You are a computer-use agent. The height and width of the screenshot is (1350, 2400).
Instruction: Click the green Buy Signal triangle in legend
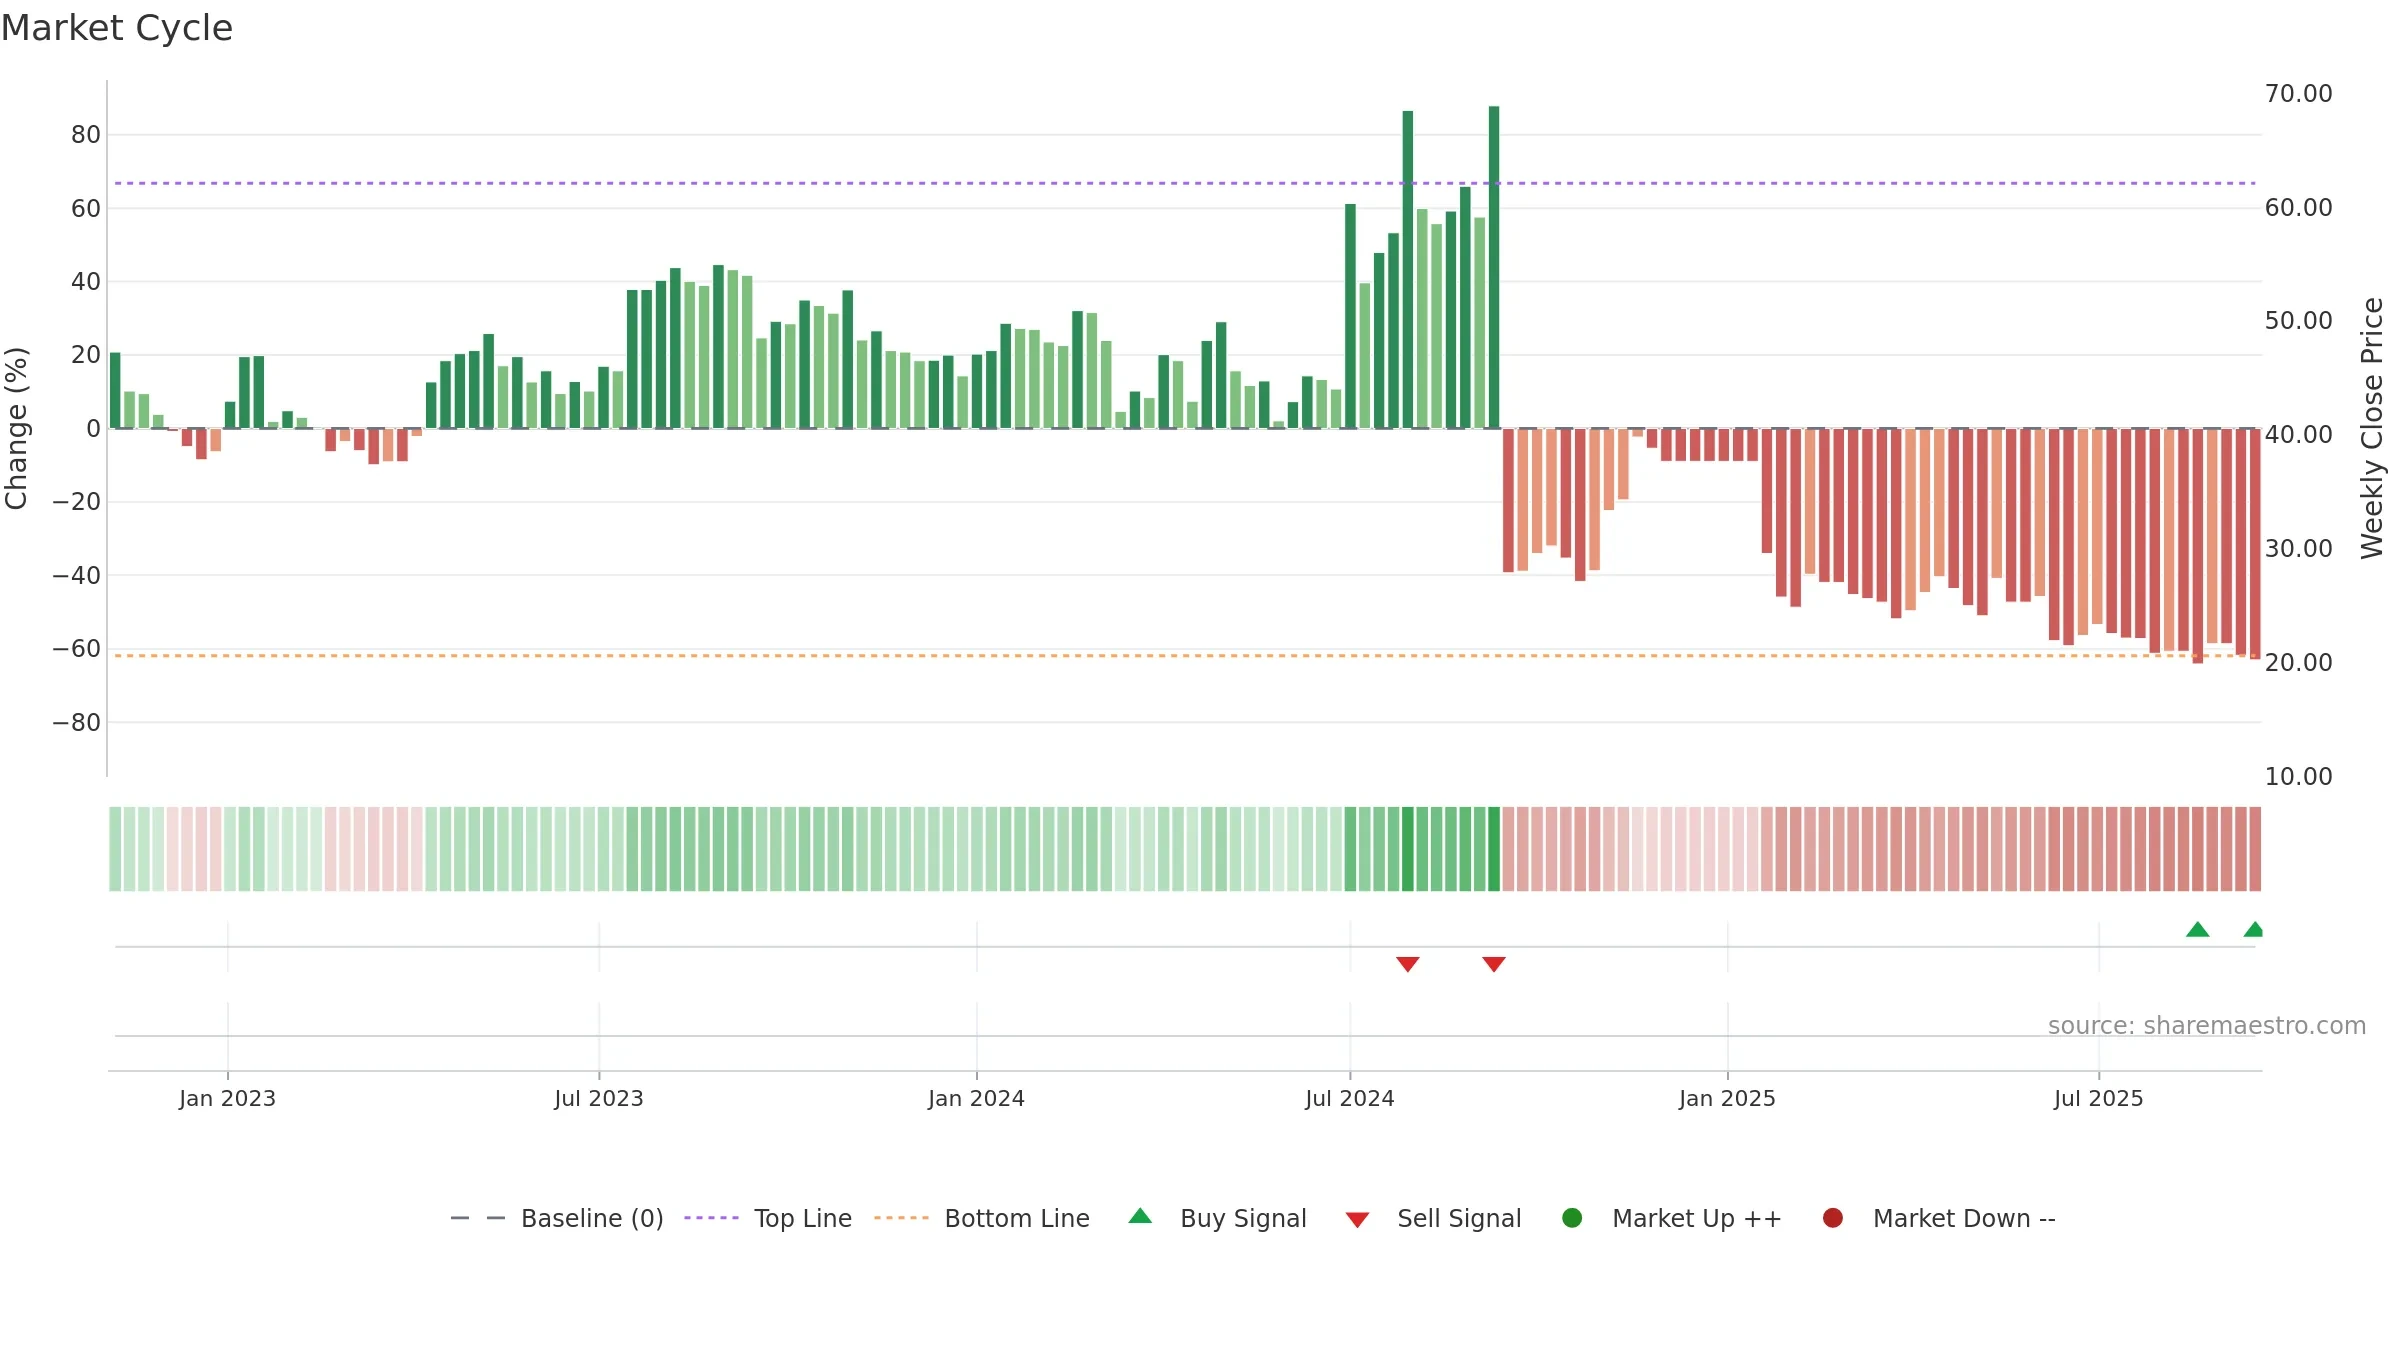pos(1140,1216)
